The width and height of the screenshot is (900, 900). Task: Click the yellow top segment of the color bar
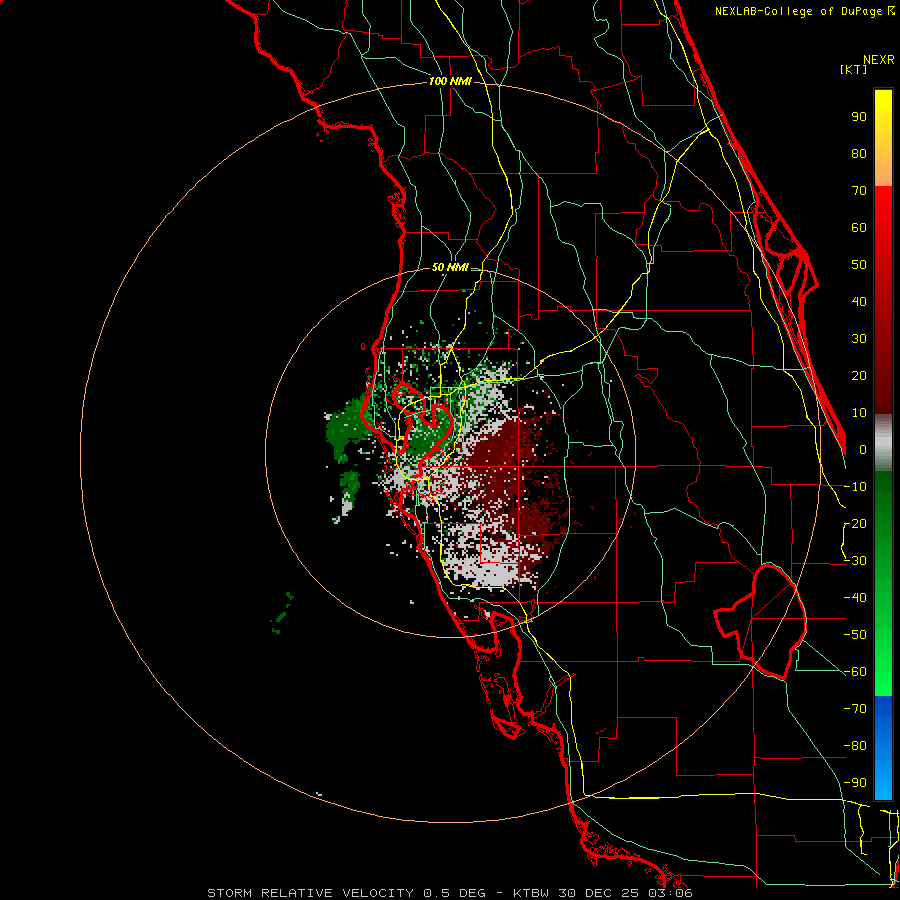[883, 138]
